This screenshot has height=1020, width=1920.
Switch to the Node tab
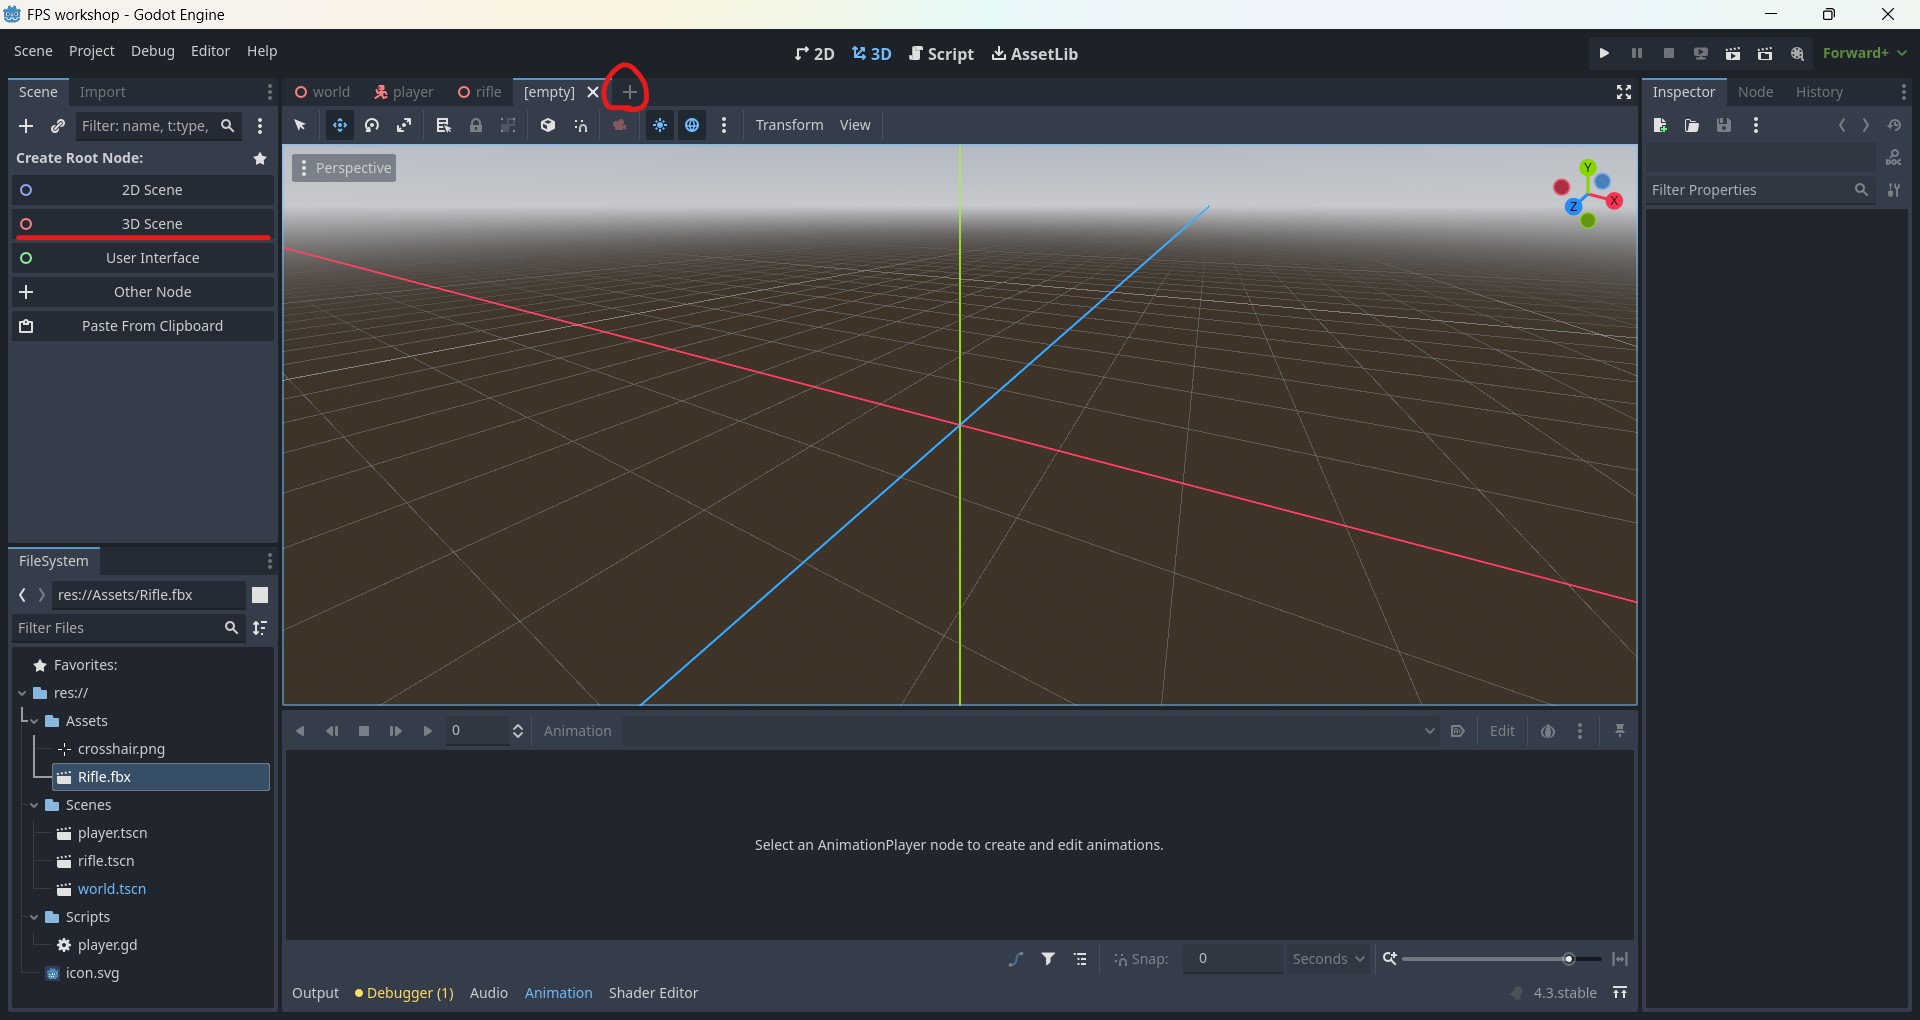click(x=1755, y=92)
